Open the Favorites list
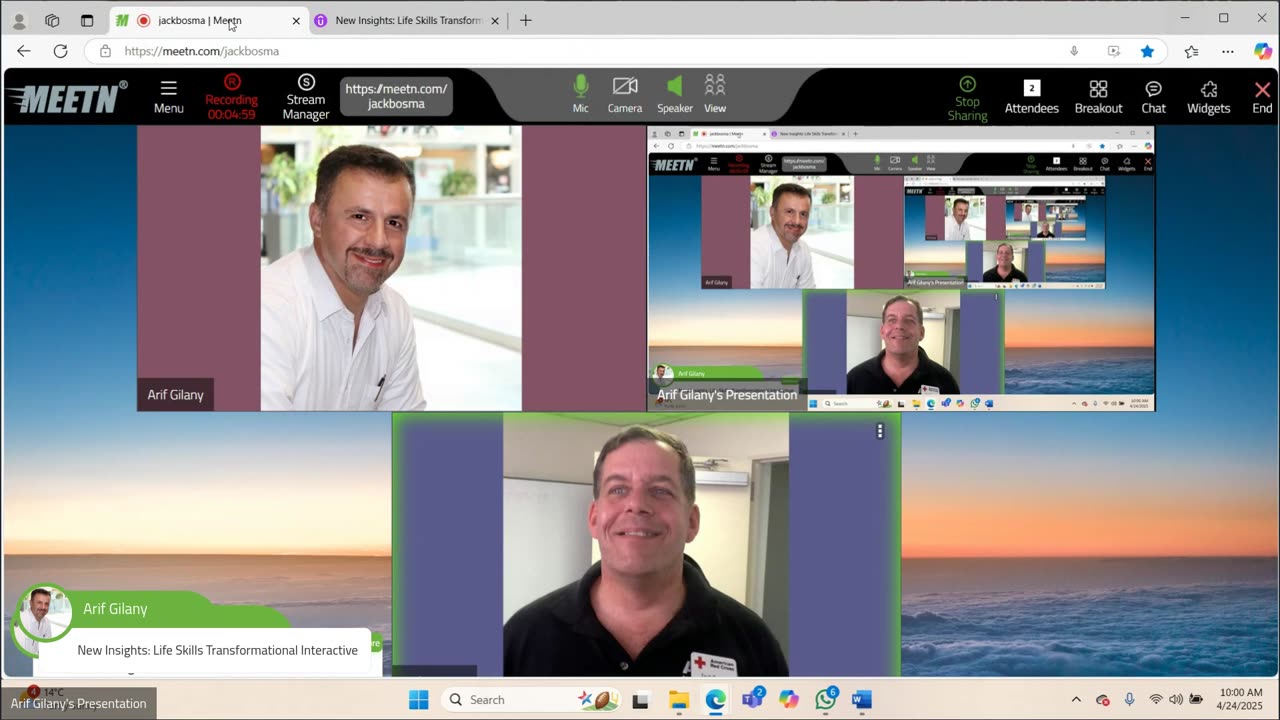This screenshot has height=720, width=1280. coord(1191,51)
